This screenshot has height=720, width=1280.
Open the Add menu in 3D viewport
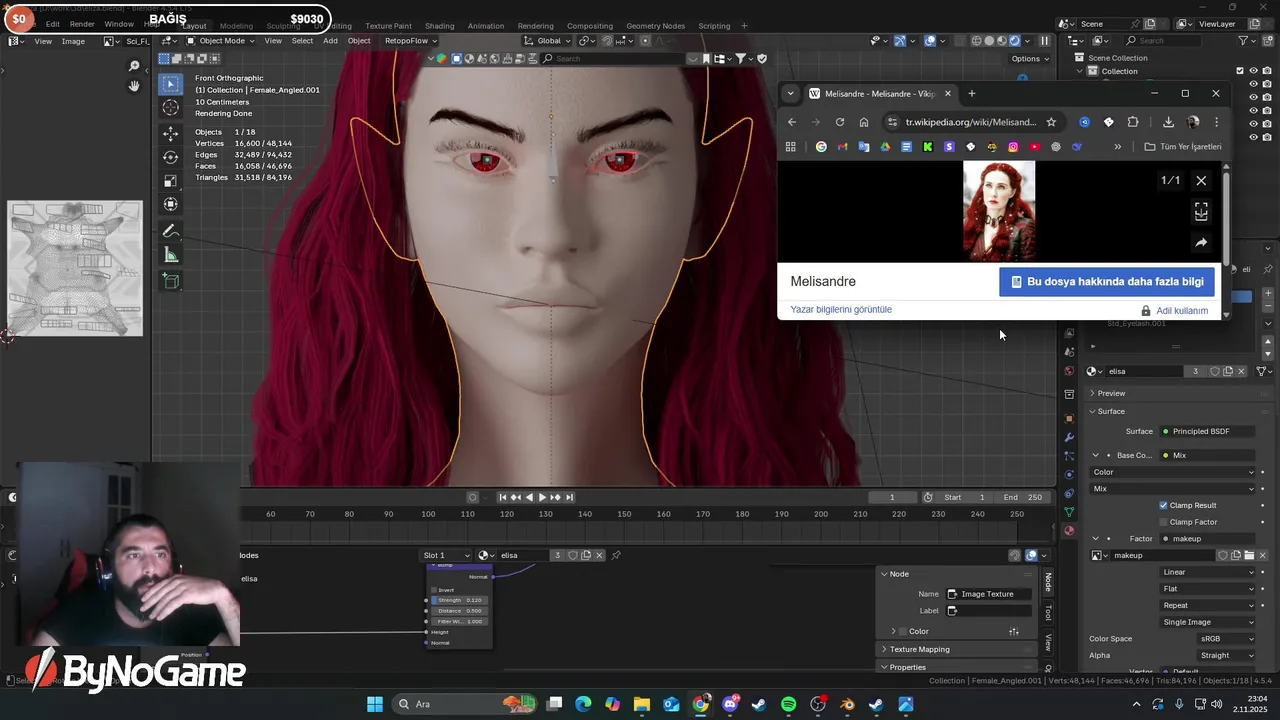click(330, 41)
